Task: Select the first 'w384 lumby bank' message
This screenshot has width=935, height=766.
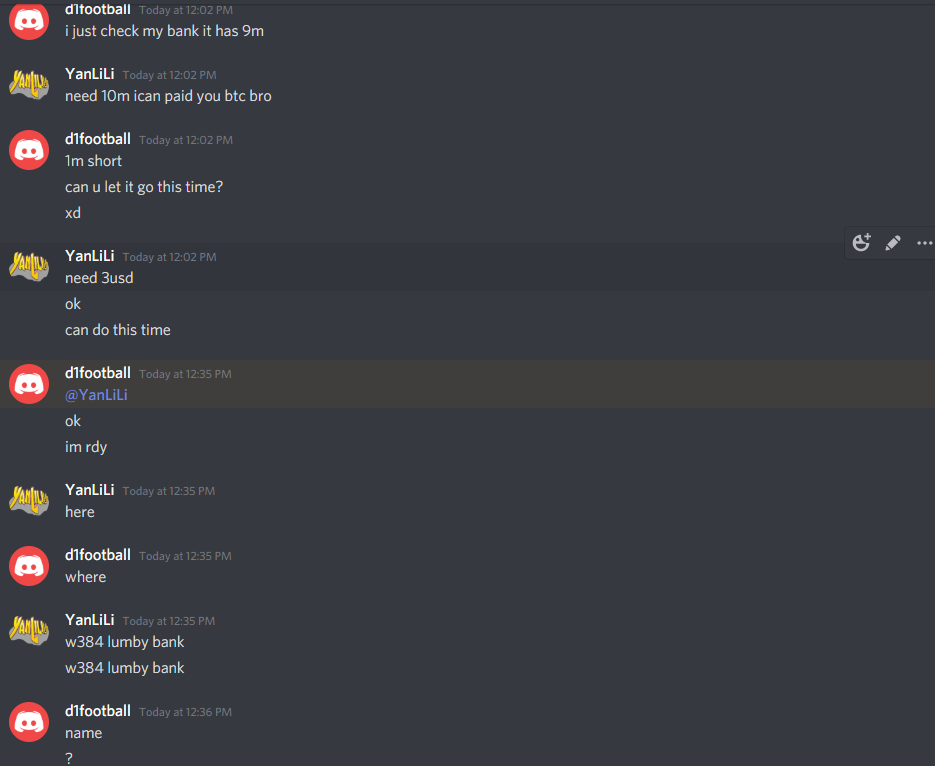Action: [125, 642]
